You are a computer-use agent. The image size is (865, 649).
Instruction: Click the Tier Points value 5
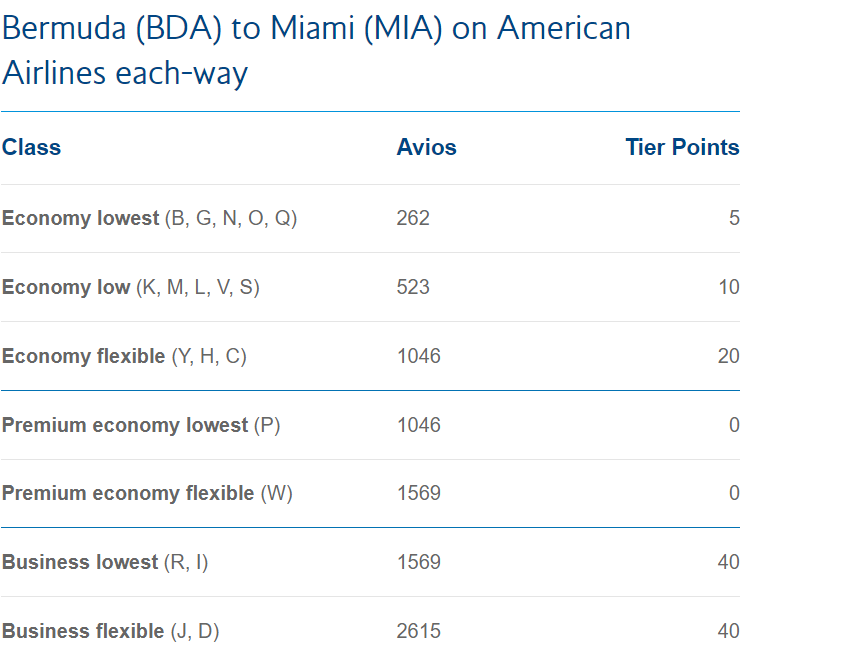(x=734, y=218)
